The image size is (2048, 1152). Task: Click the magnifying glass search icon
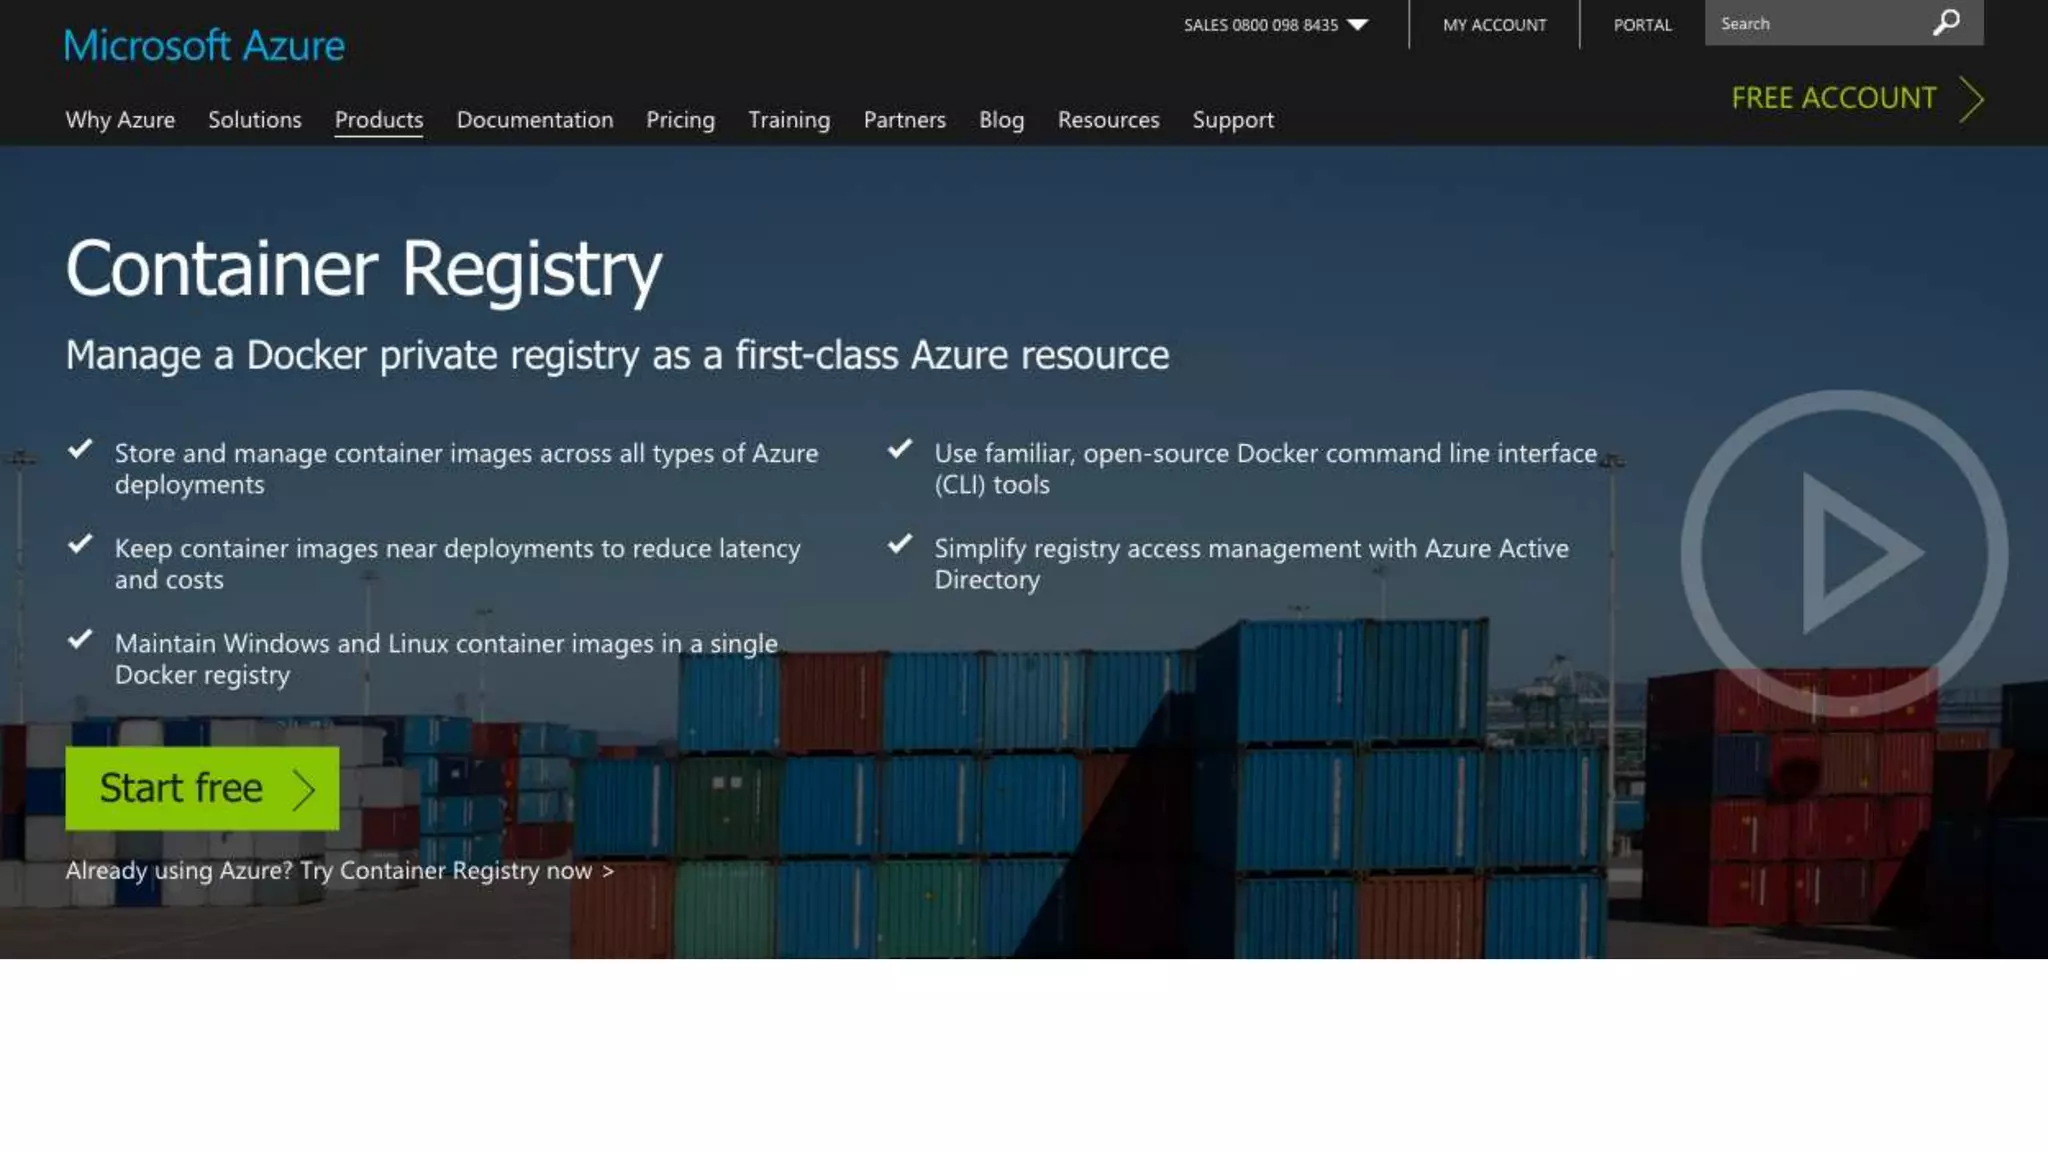click(x=1946, y=23)
